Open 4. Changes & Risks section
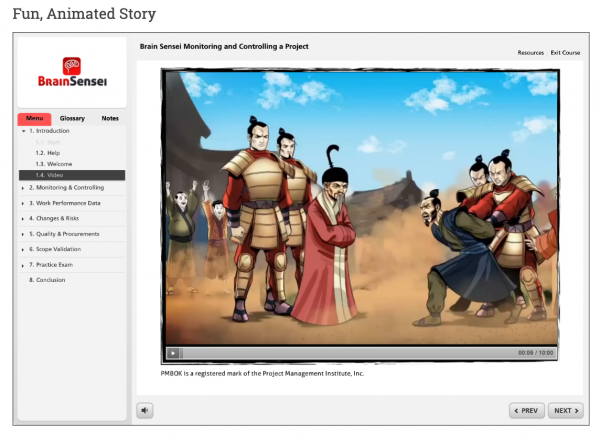 pos(54,219)
